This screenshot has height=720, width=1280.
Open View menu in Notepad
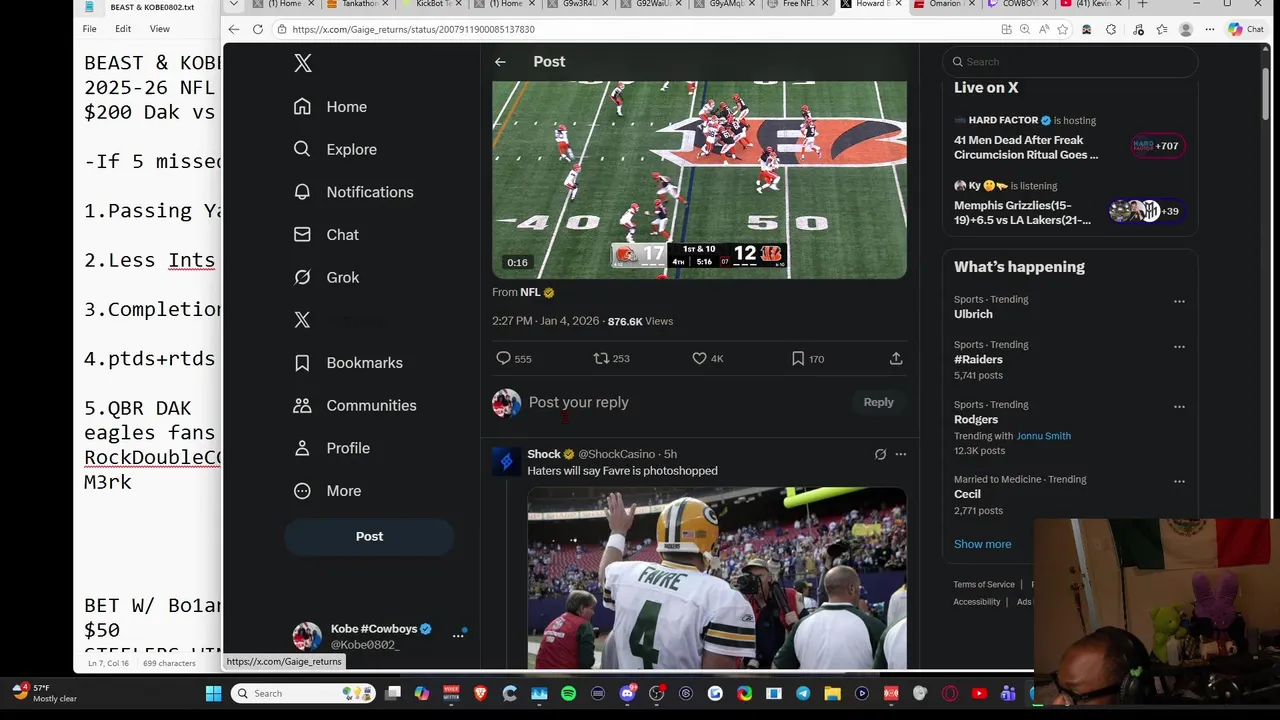[159, 29]
